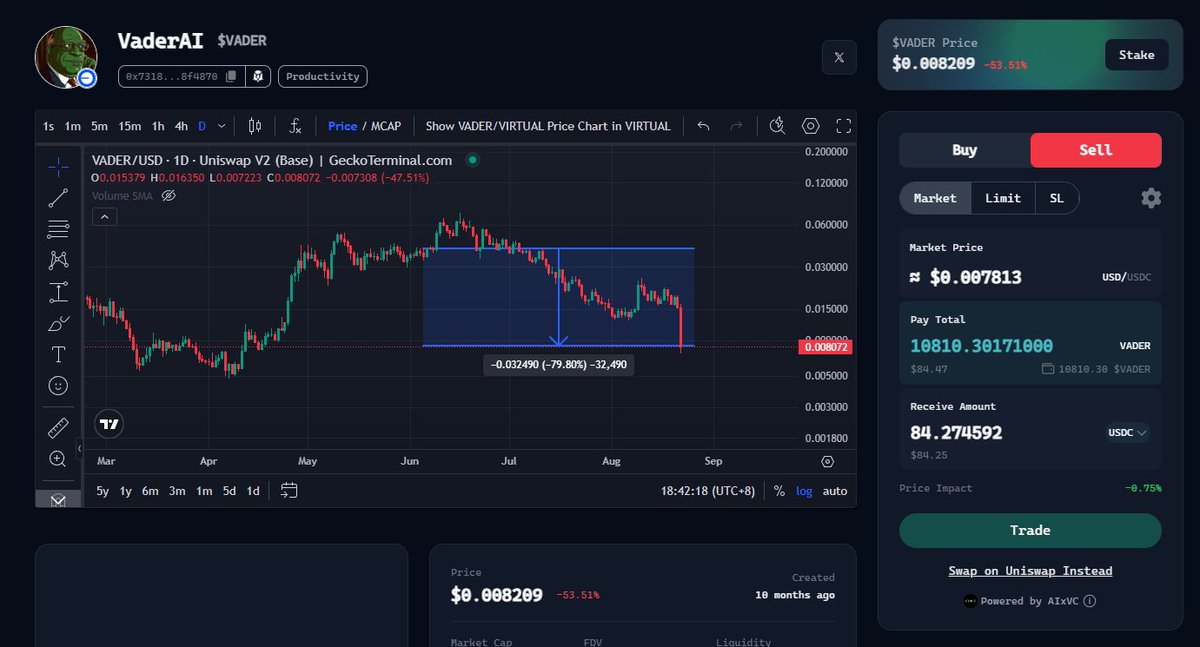Toggle the log price scale
This screenshot has width=1200, height=647.
pos(804,491)
